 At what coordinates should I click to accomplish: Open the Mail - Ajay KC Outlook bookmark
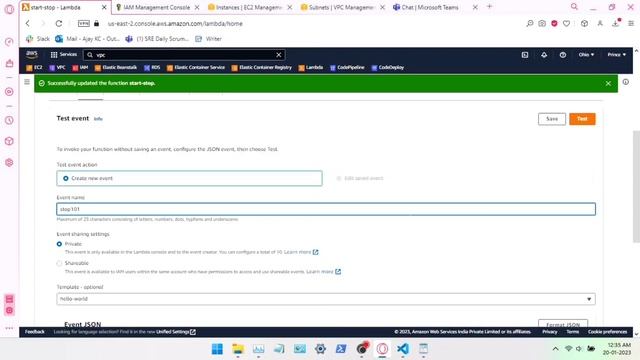pos(87,39)
